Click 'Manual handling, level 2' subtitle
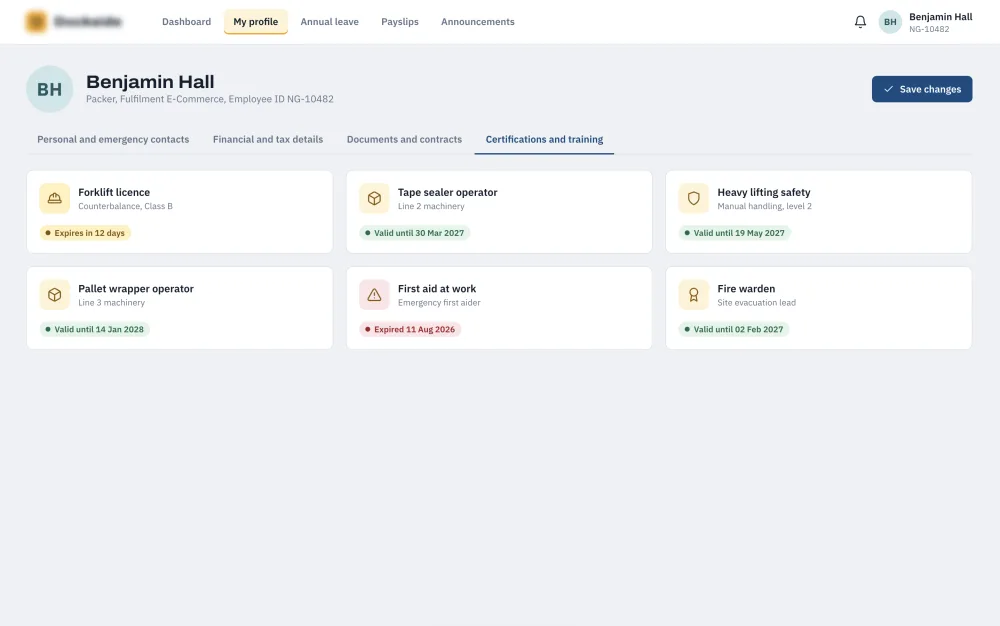This screenshot has width=1000, height=626. [x=765, y=207]
